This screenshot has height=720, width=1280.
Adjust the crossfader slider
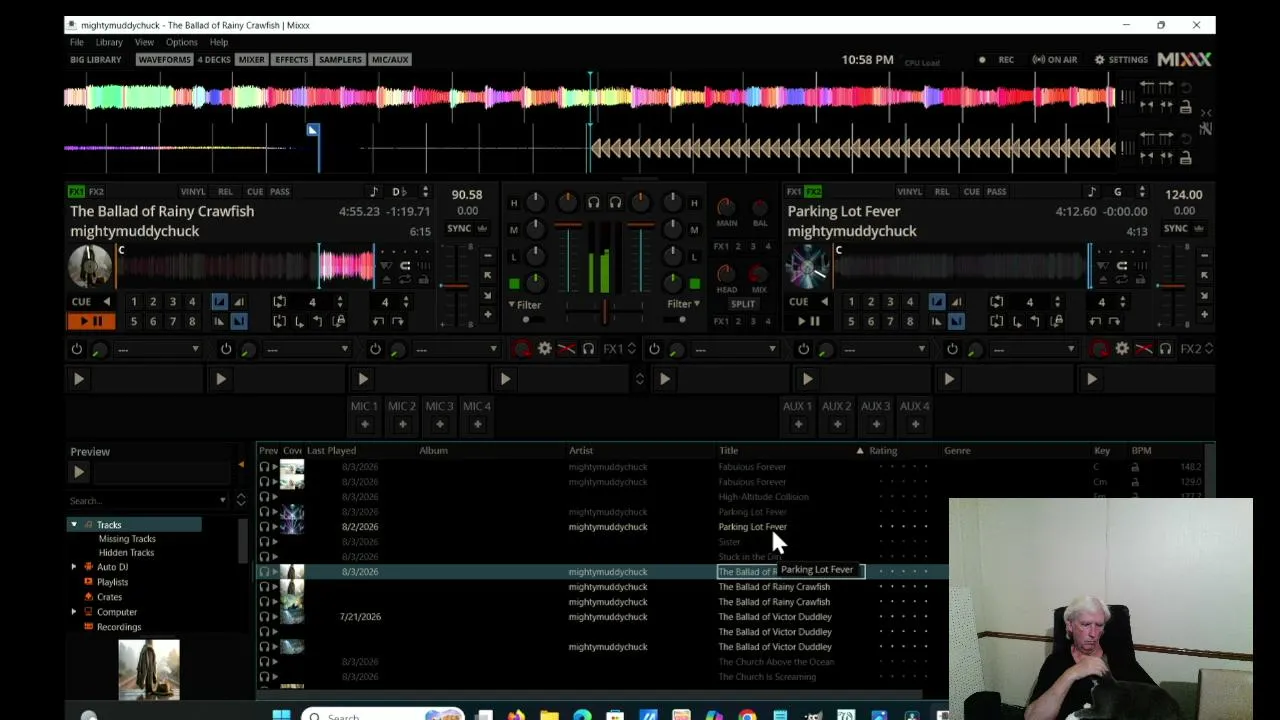(x=604, y=312)
